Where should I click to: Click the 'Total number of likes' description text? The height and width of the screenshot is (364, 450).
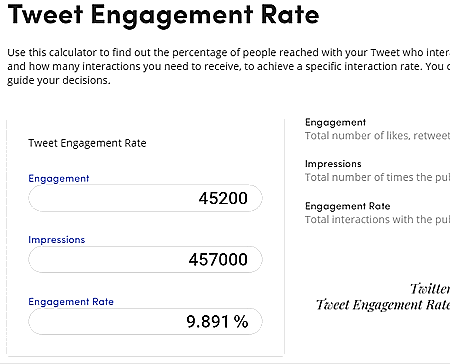(x=377, y=136)
